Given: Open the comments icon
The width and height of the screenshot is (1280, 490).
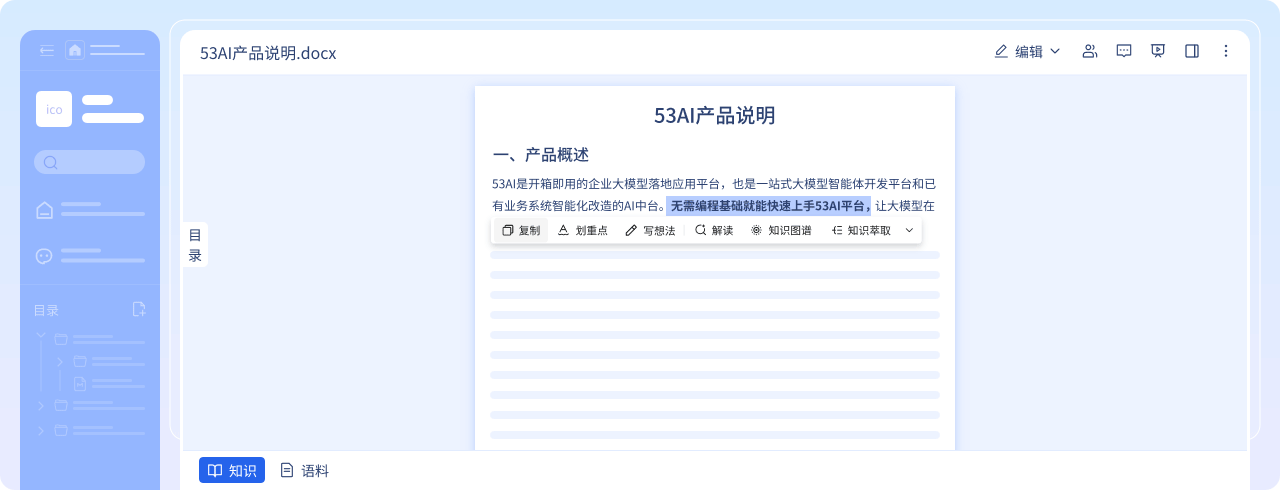Looking at the screenshot, I should [1124, 51].
